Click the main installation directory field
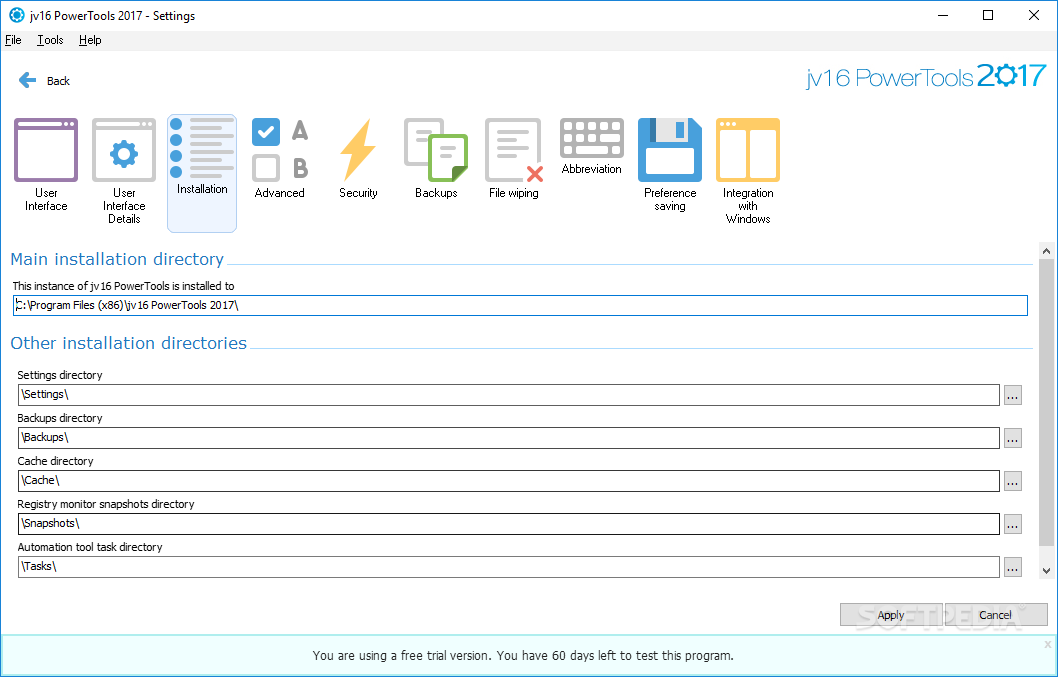 [520, 305]
